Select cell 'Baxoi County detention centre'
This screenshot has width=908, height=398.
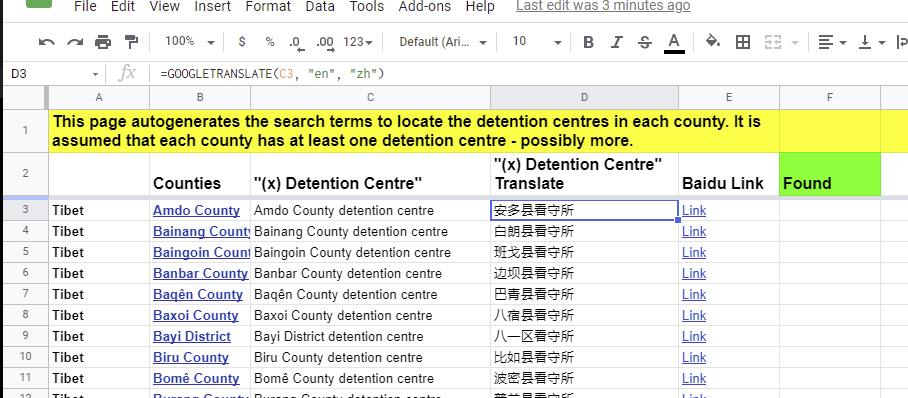click(371, 315)
